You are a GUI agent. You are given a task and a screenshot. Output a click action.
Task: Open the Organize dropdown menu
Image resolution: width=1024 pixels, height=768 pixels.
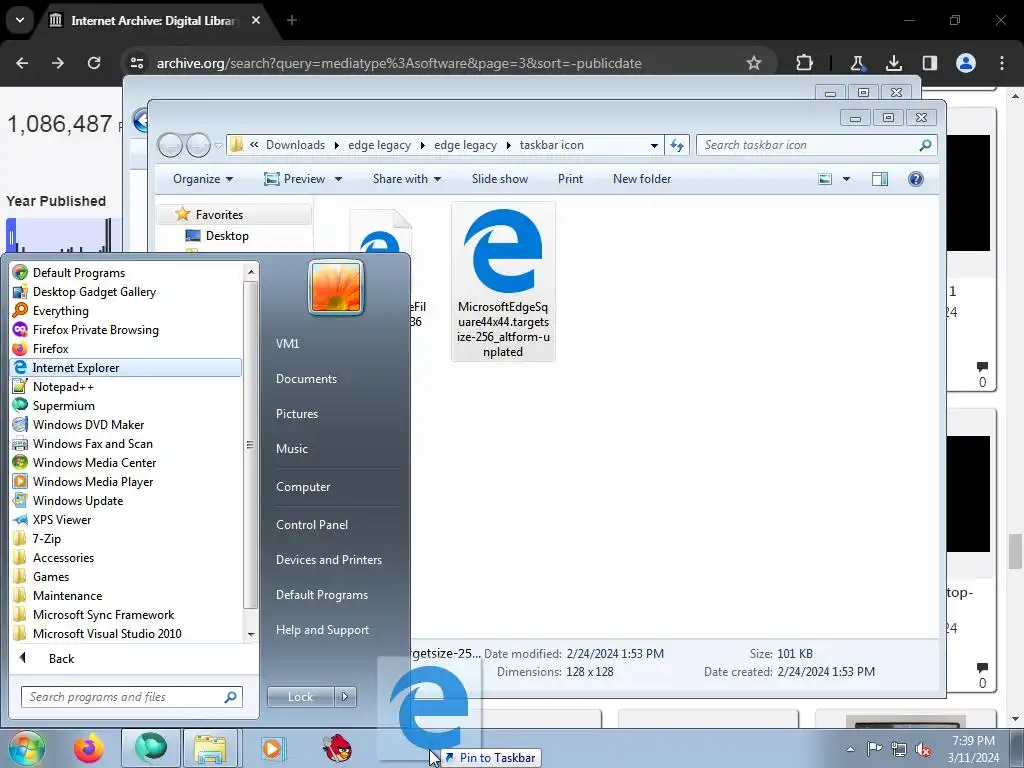(x=202, y=179)
